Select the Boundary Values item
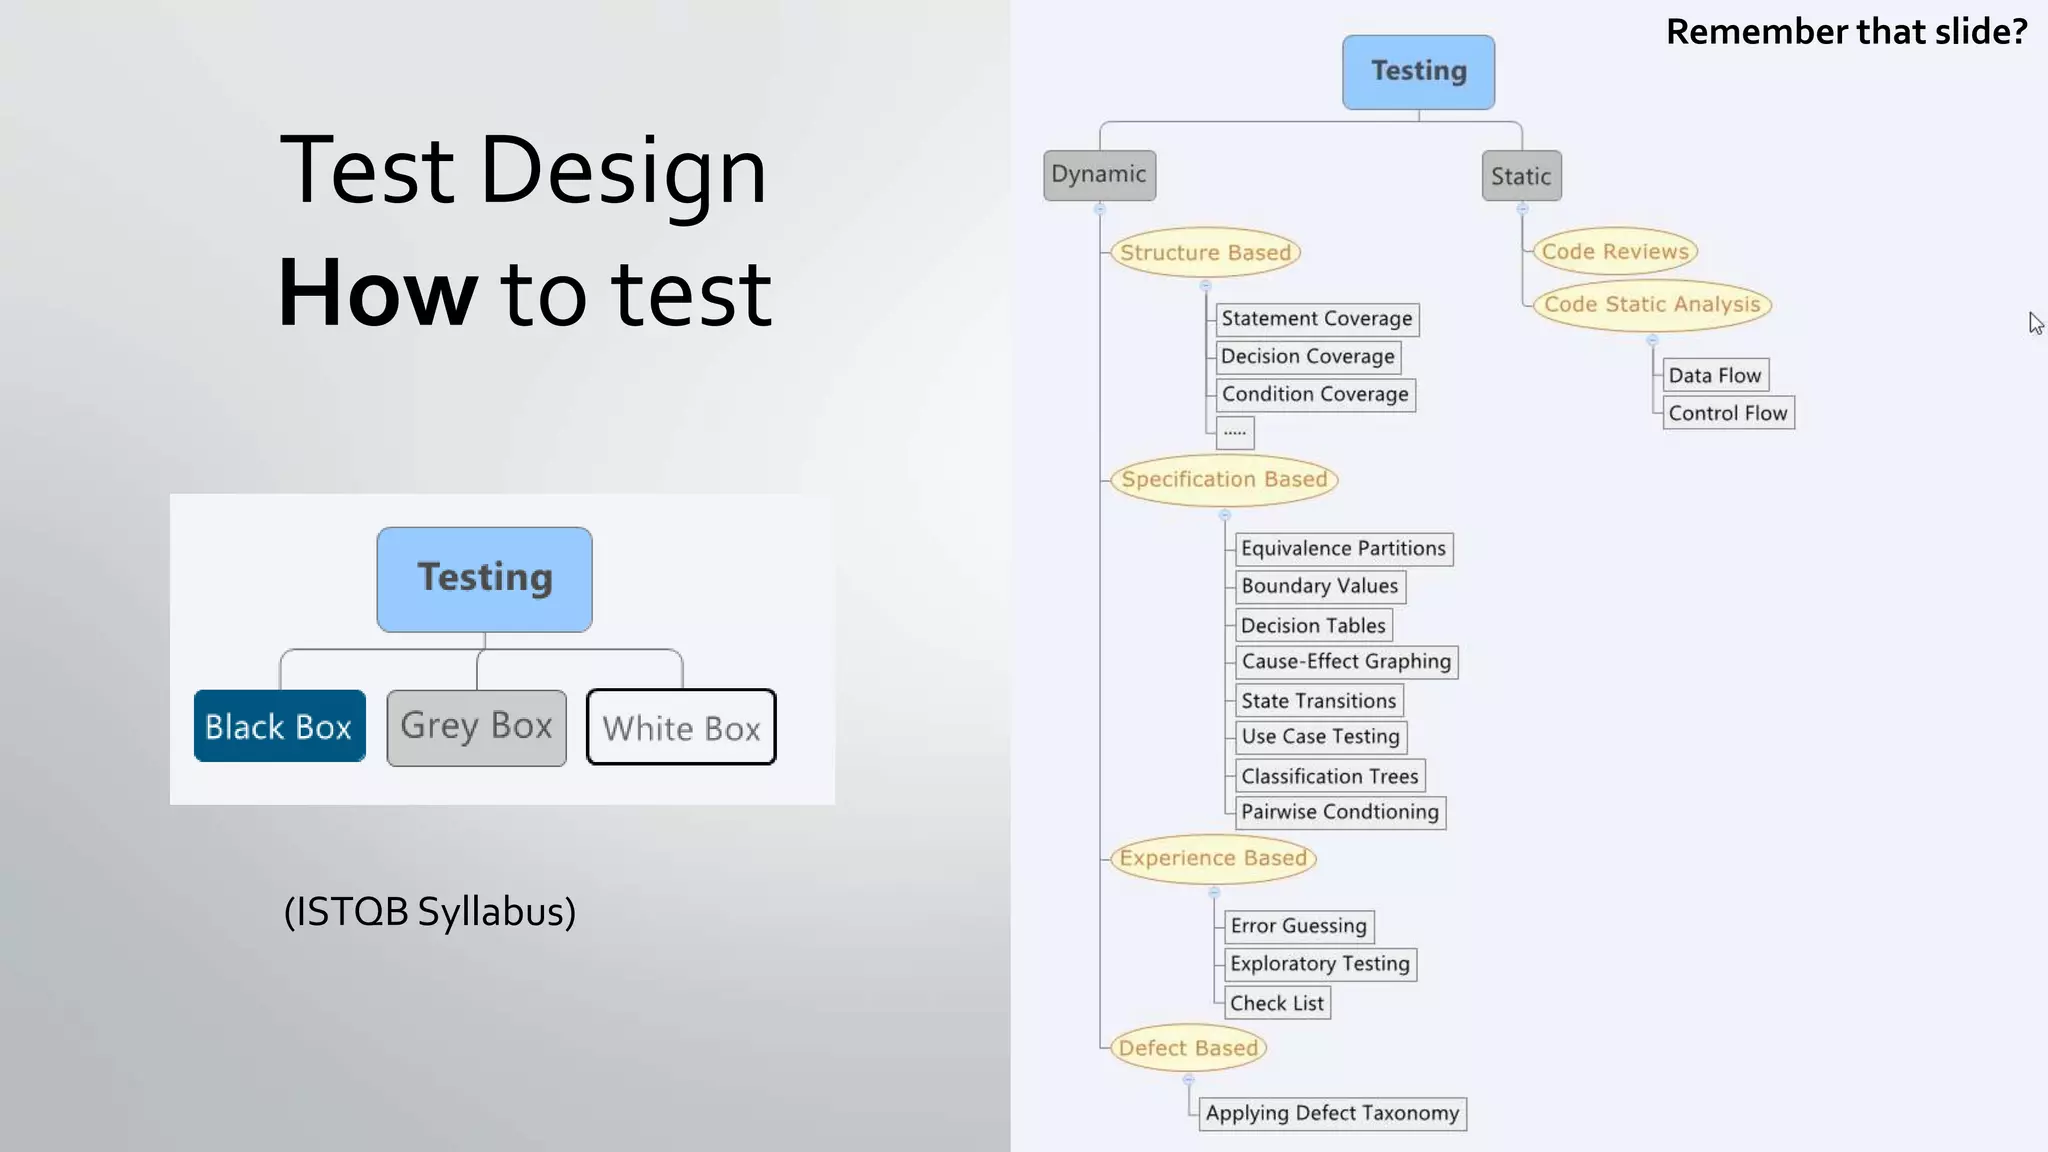 coord(1319,586)
